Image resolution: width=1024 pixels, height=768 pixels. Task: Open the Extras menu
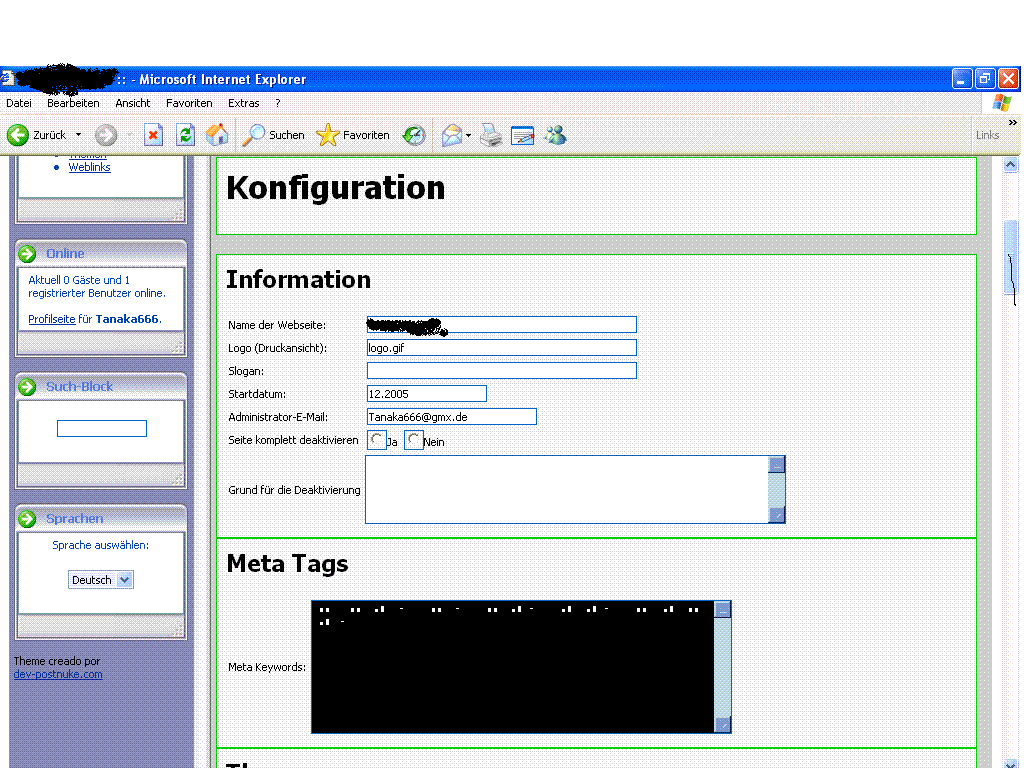pos(243,103)
